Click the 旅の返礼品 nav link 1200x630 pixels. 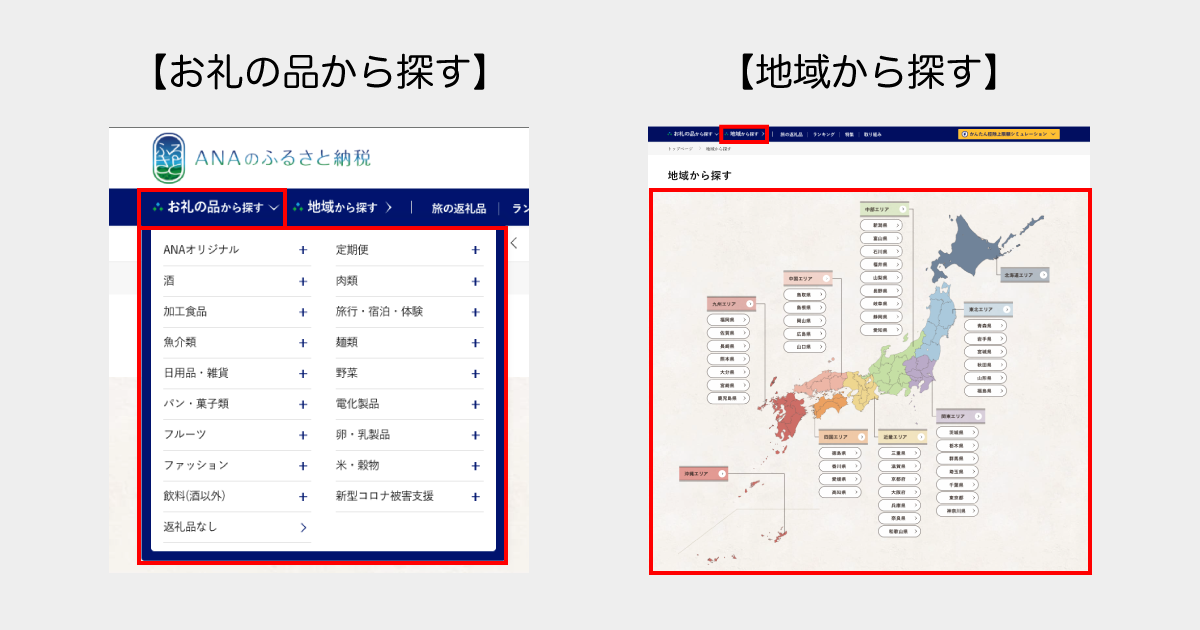pyautogui.click(x=790, y=132)
